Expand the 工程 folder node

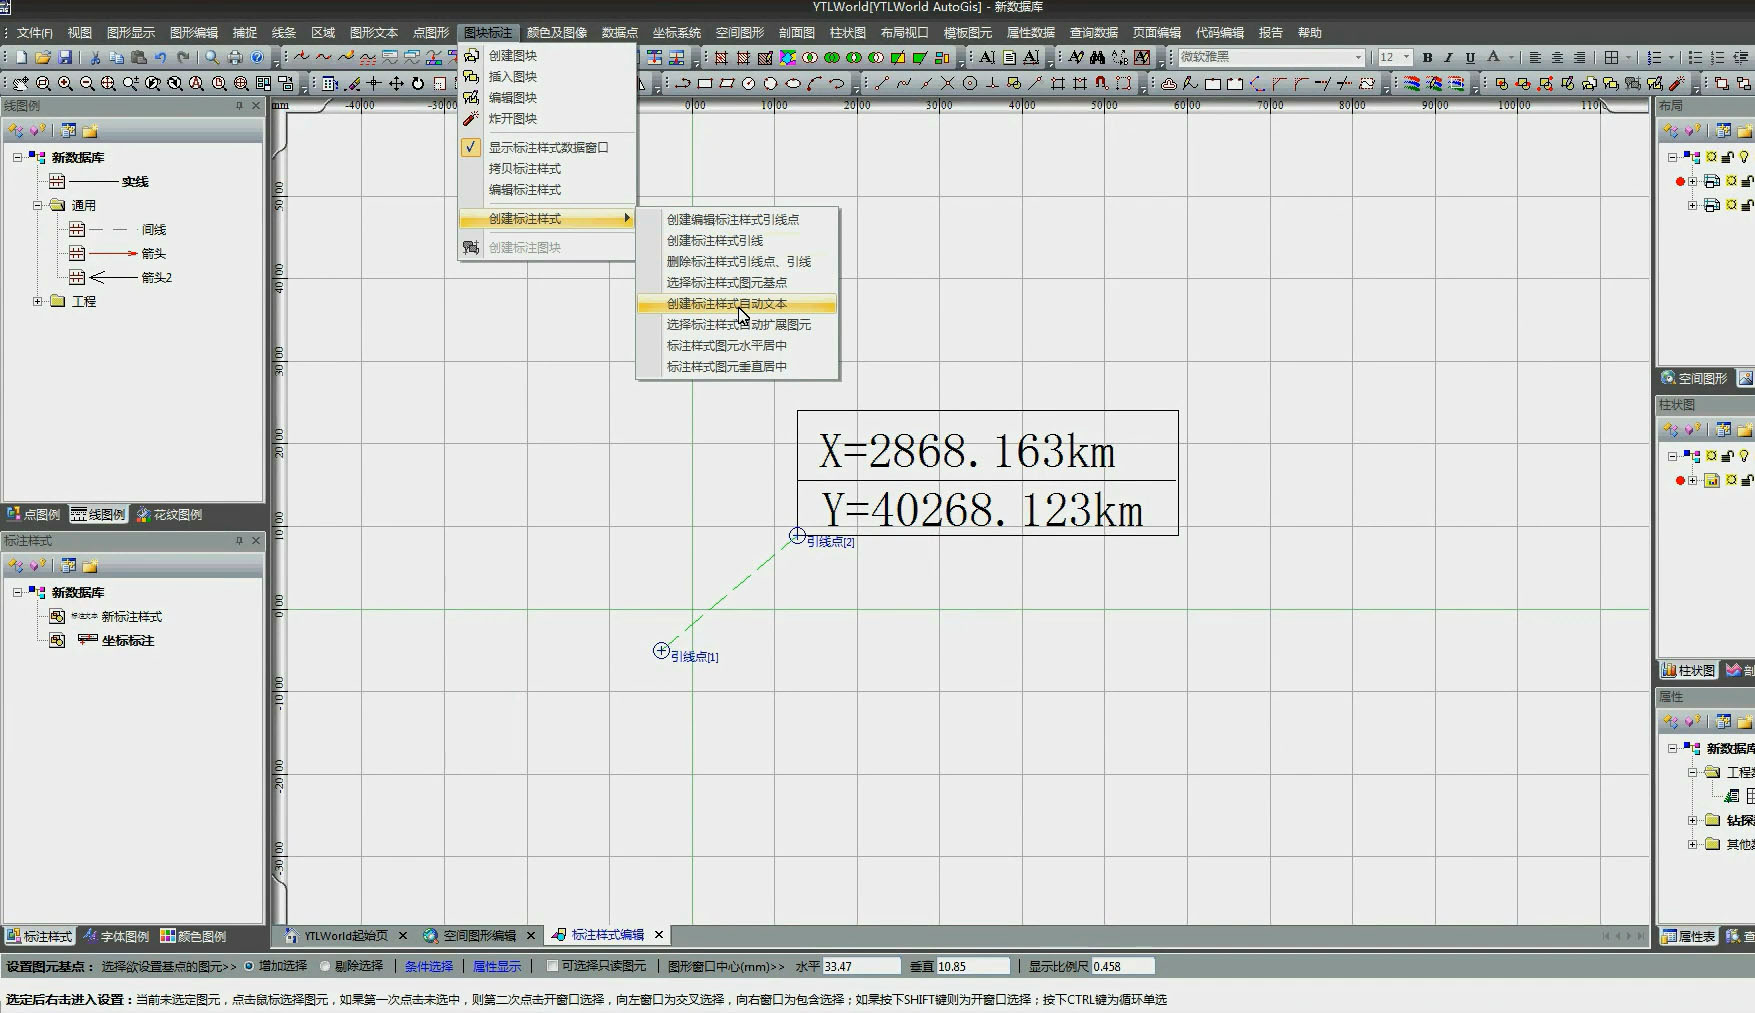point(37,301)
